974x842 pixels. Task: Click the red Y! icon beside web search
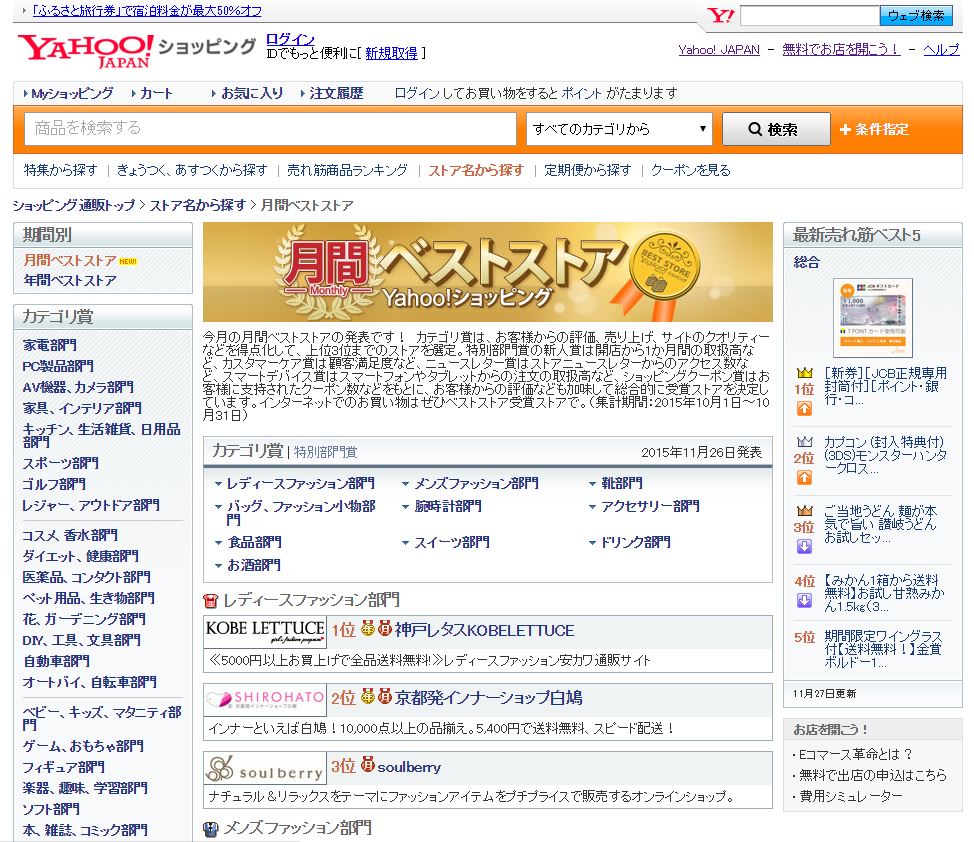tap(721, 16)
